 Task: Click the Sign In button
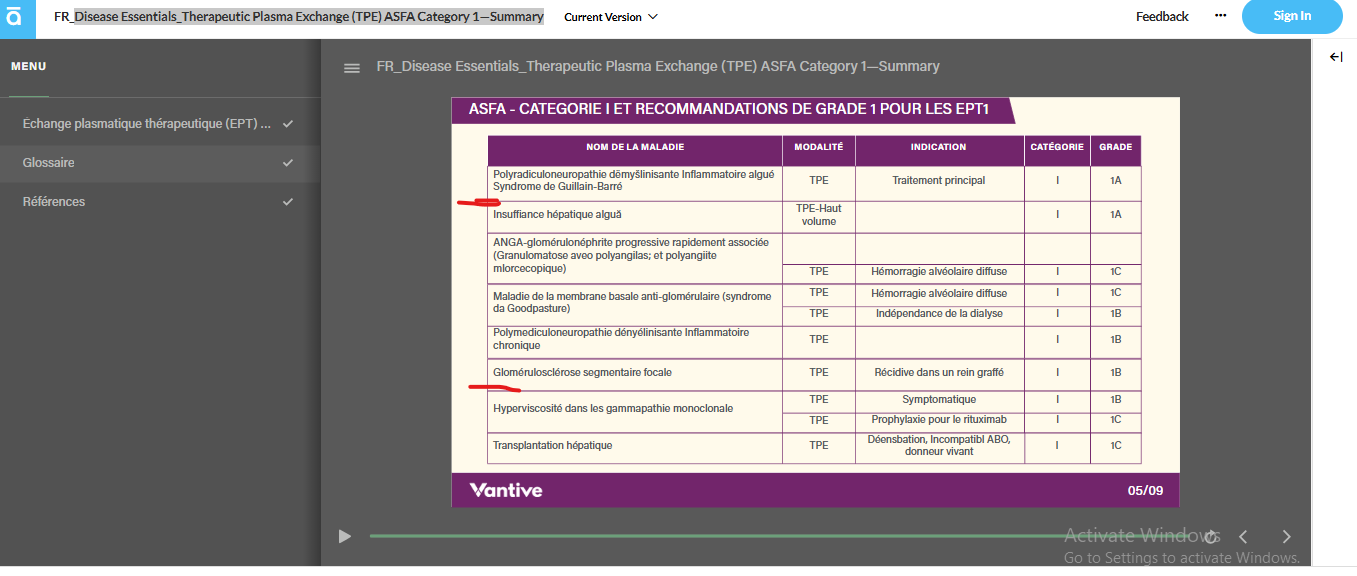pos(1292,16)
